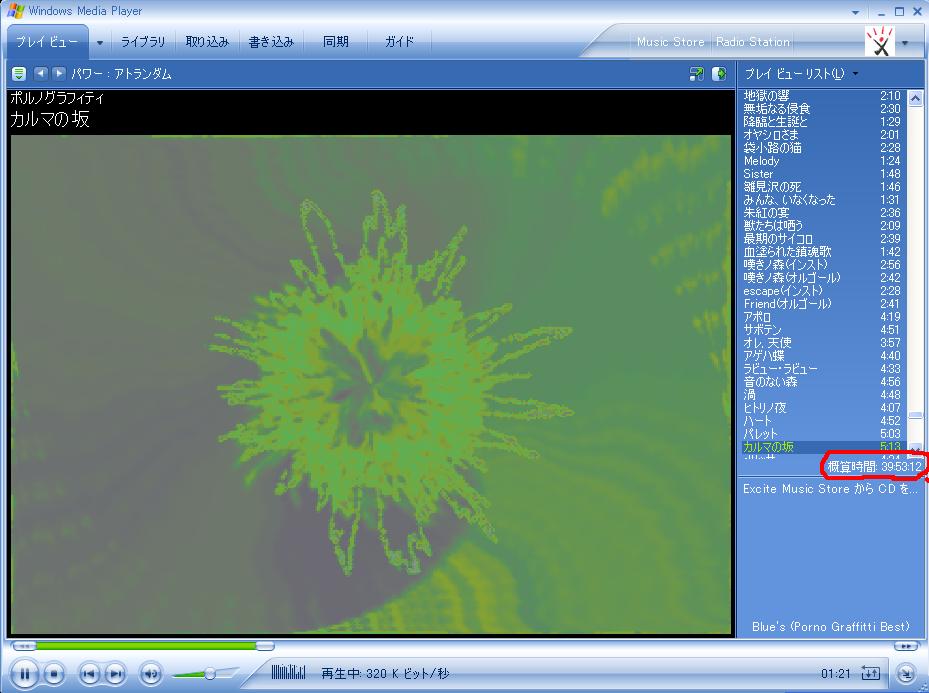Toggle shuffle/repeat icon beside elapsed time
929x693 pixels.
point(870,673)
